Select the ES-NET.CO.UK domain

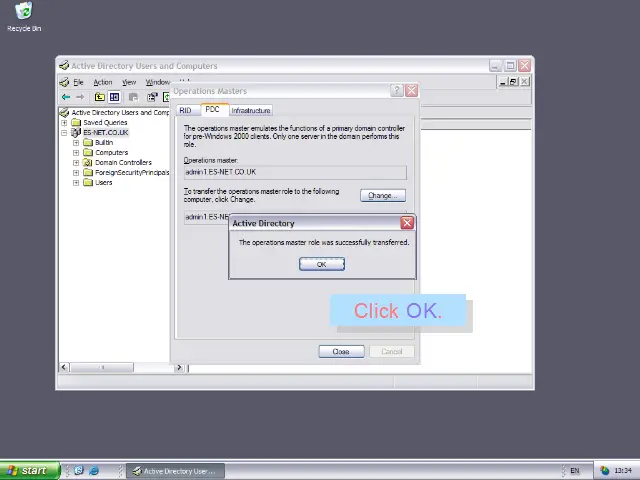(106, 133)
